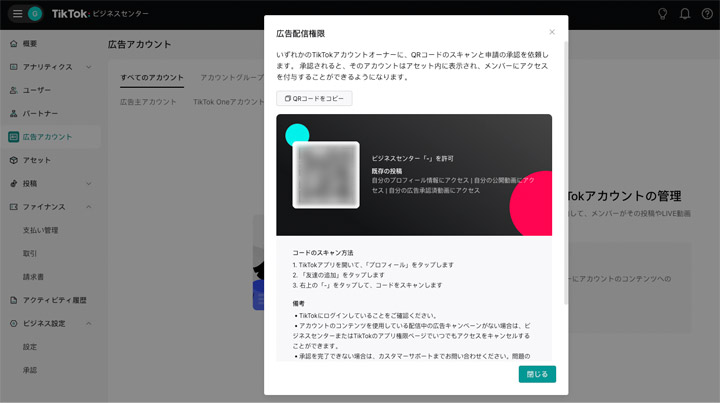This screenshot has height=403, width=720.
Task: Open the hamburger menu icon
Action: [17, 14]
